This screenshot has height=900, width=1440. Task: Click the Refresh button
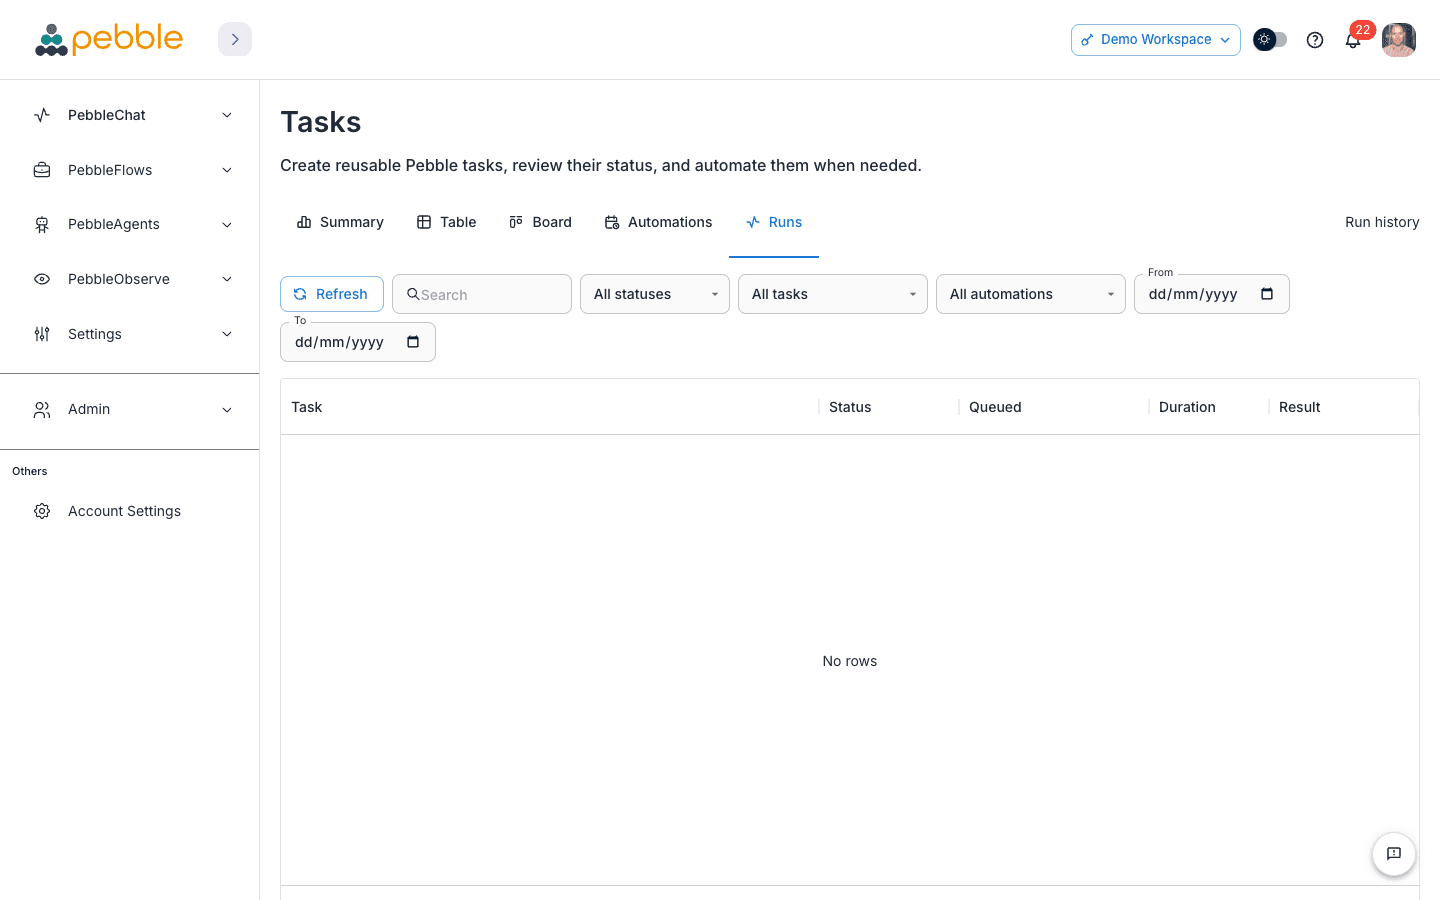[332, 294]
